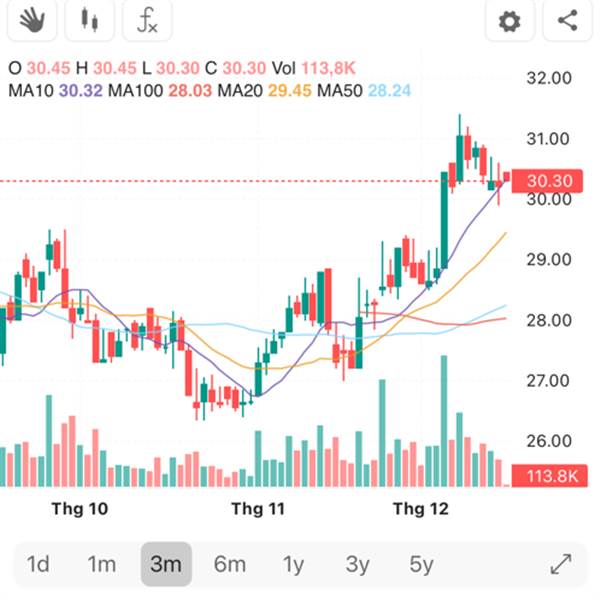Select the hand pan tool

click(x=32, y=20)
